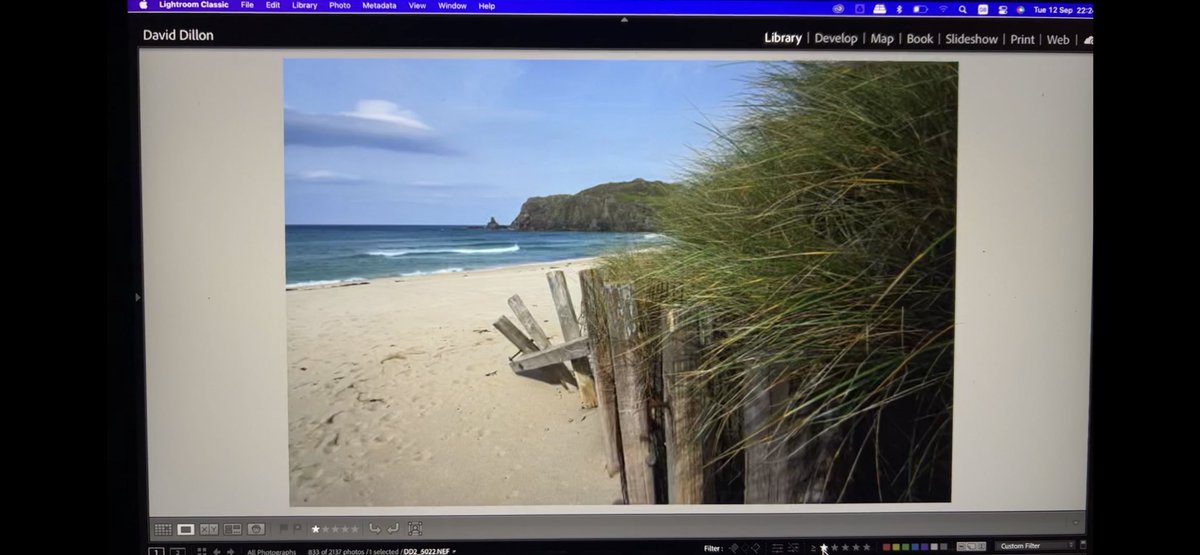The height and width of the screenshot is (555, 1200).
Task: Flag the photo as a pick
Action: [x=283, y=528]
